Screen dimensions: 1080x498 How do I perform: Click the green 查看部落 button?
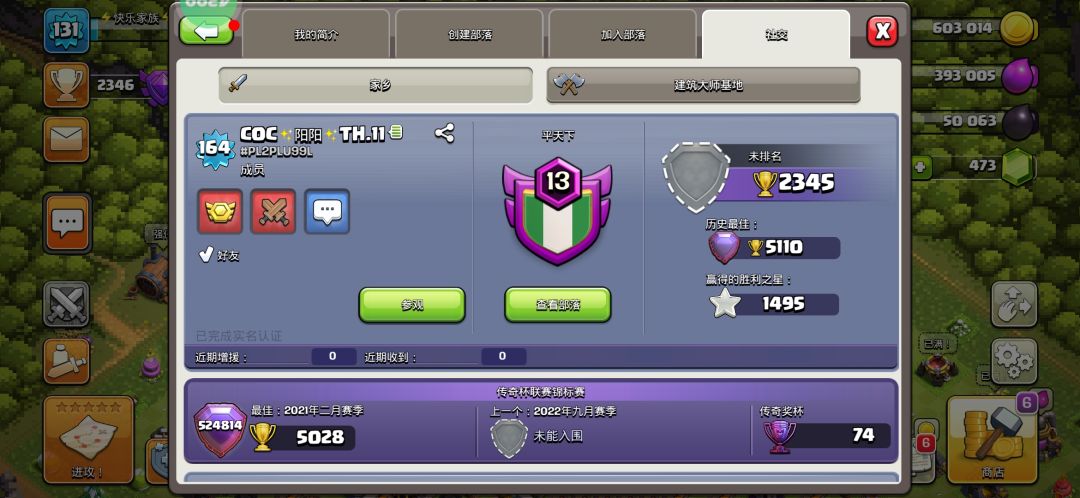click(x=558, y=305)
